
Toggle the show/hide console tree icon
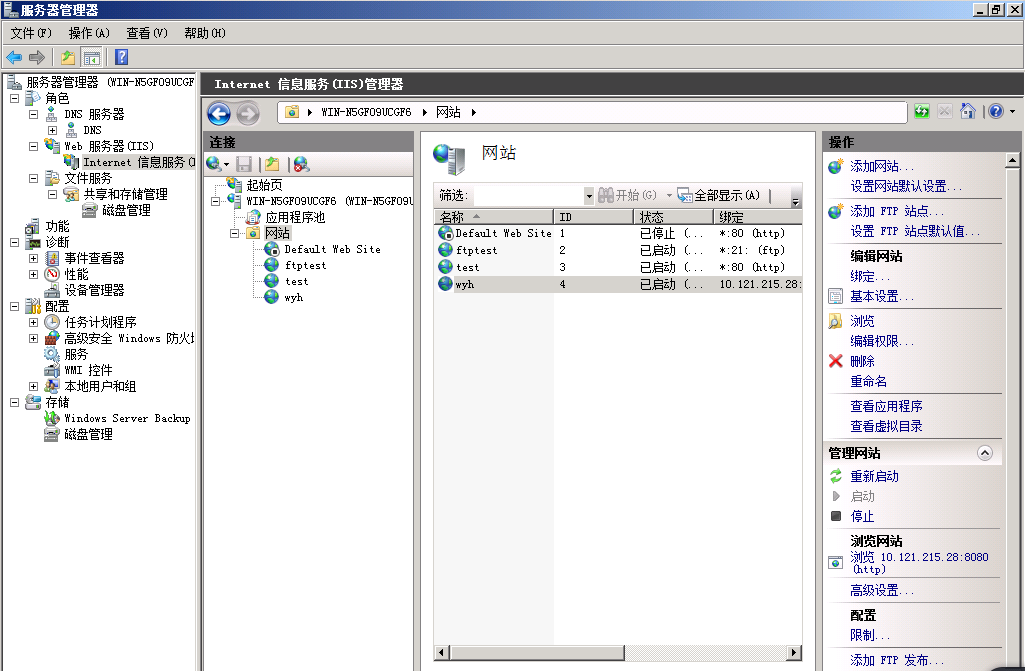[92, 57]
